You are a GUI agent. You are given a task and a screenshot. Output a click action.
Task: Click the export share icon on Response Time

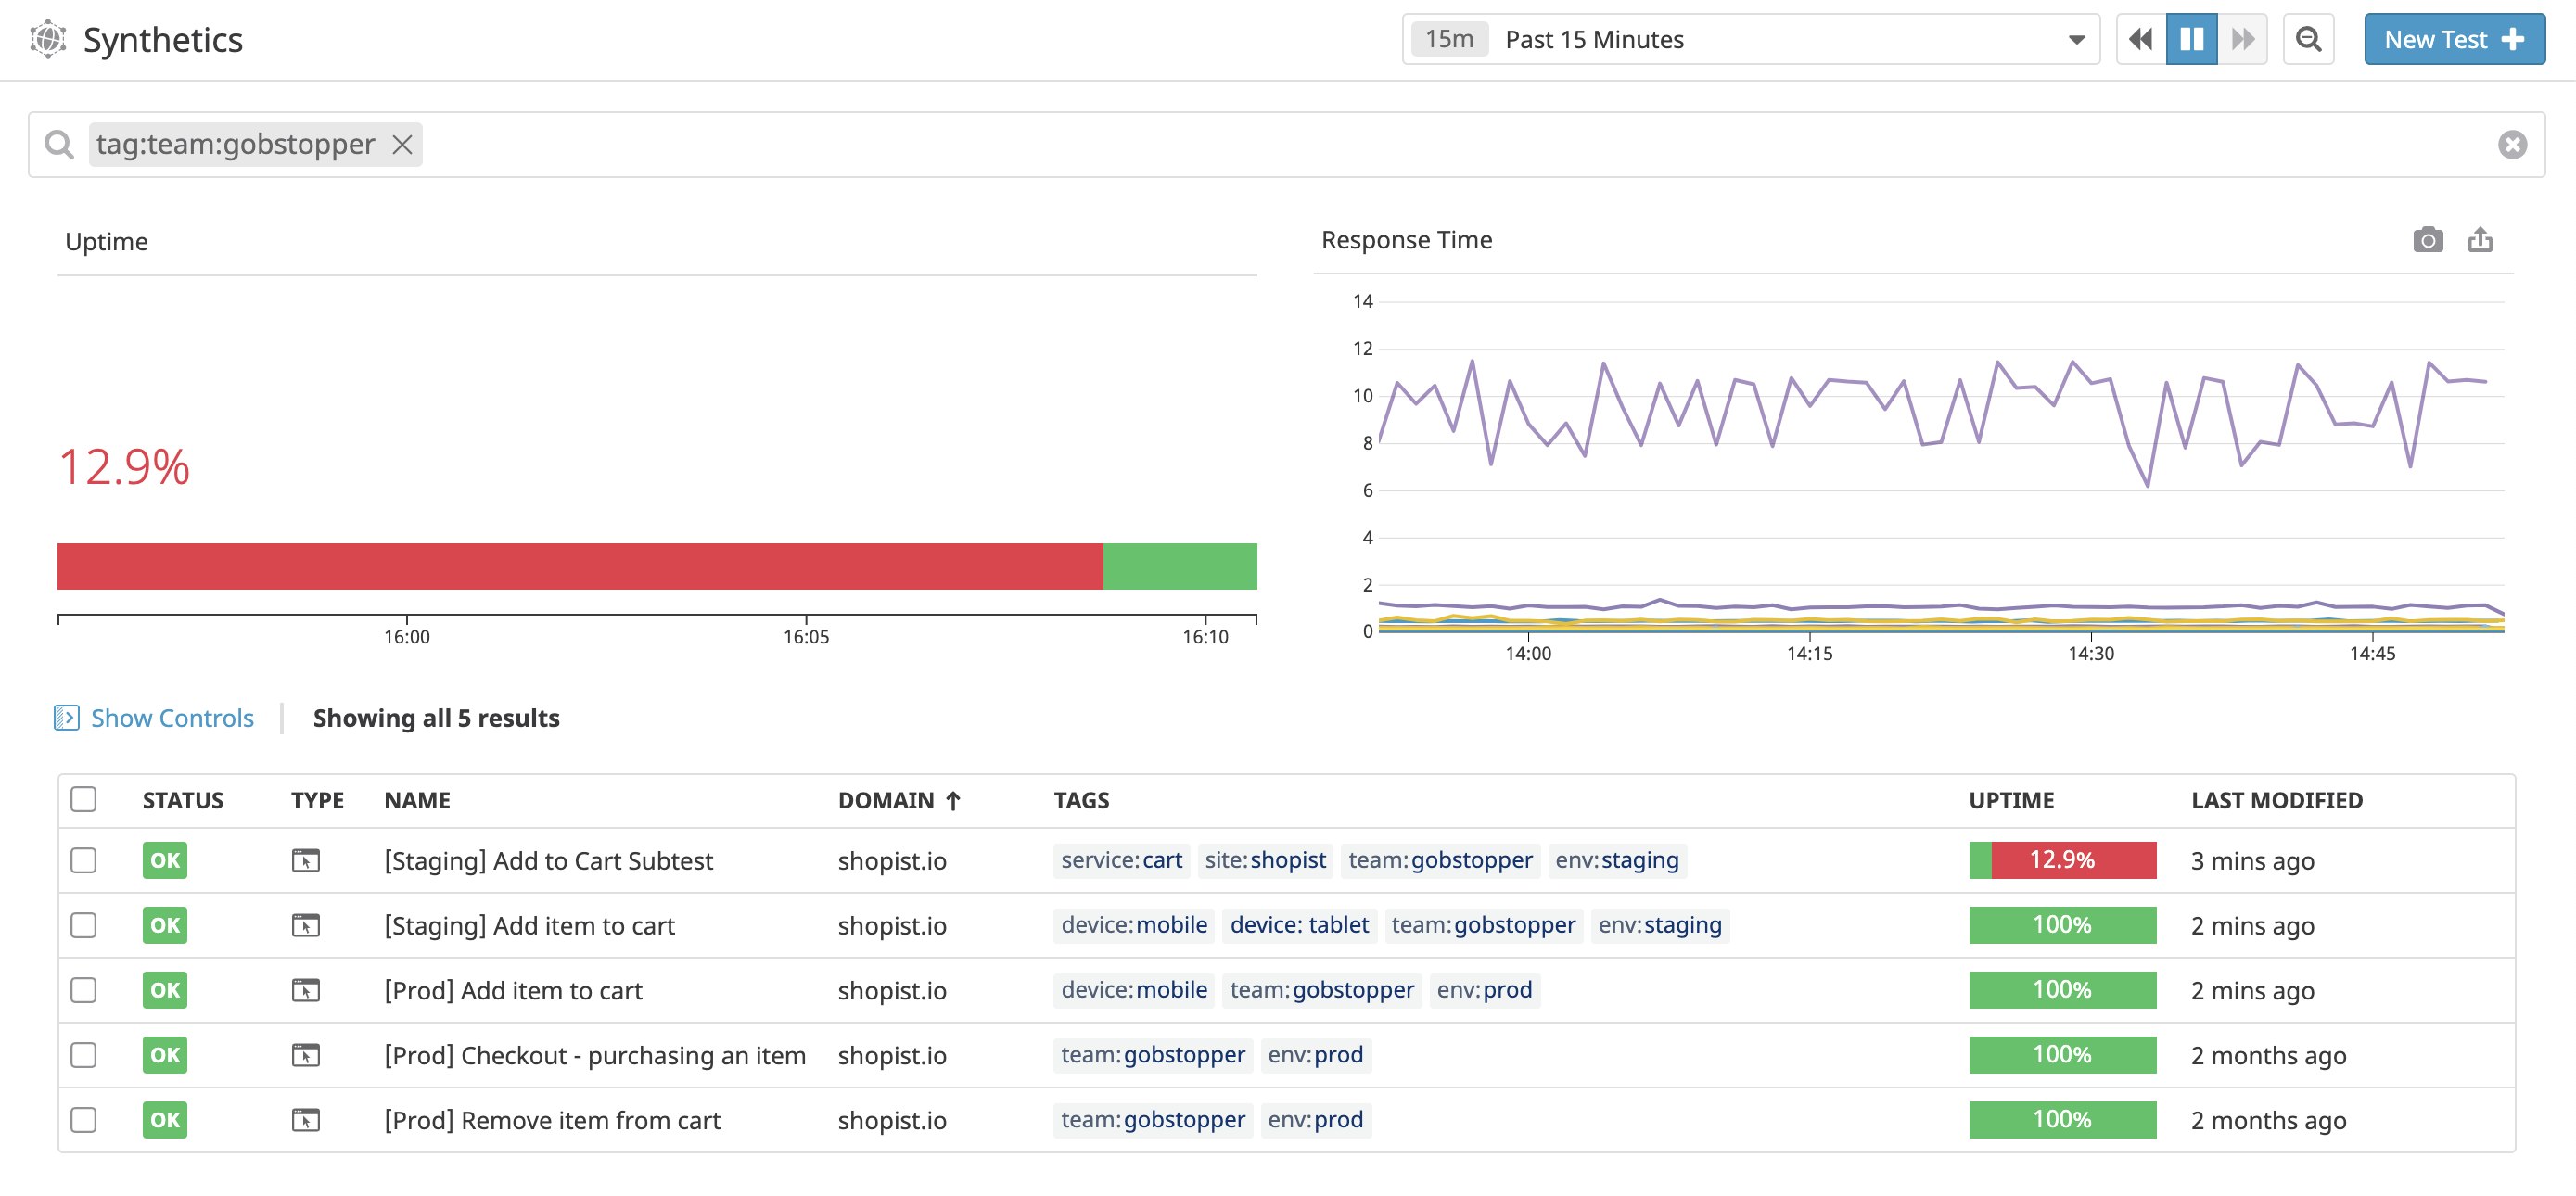[x=2480, y=240]
